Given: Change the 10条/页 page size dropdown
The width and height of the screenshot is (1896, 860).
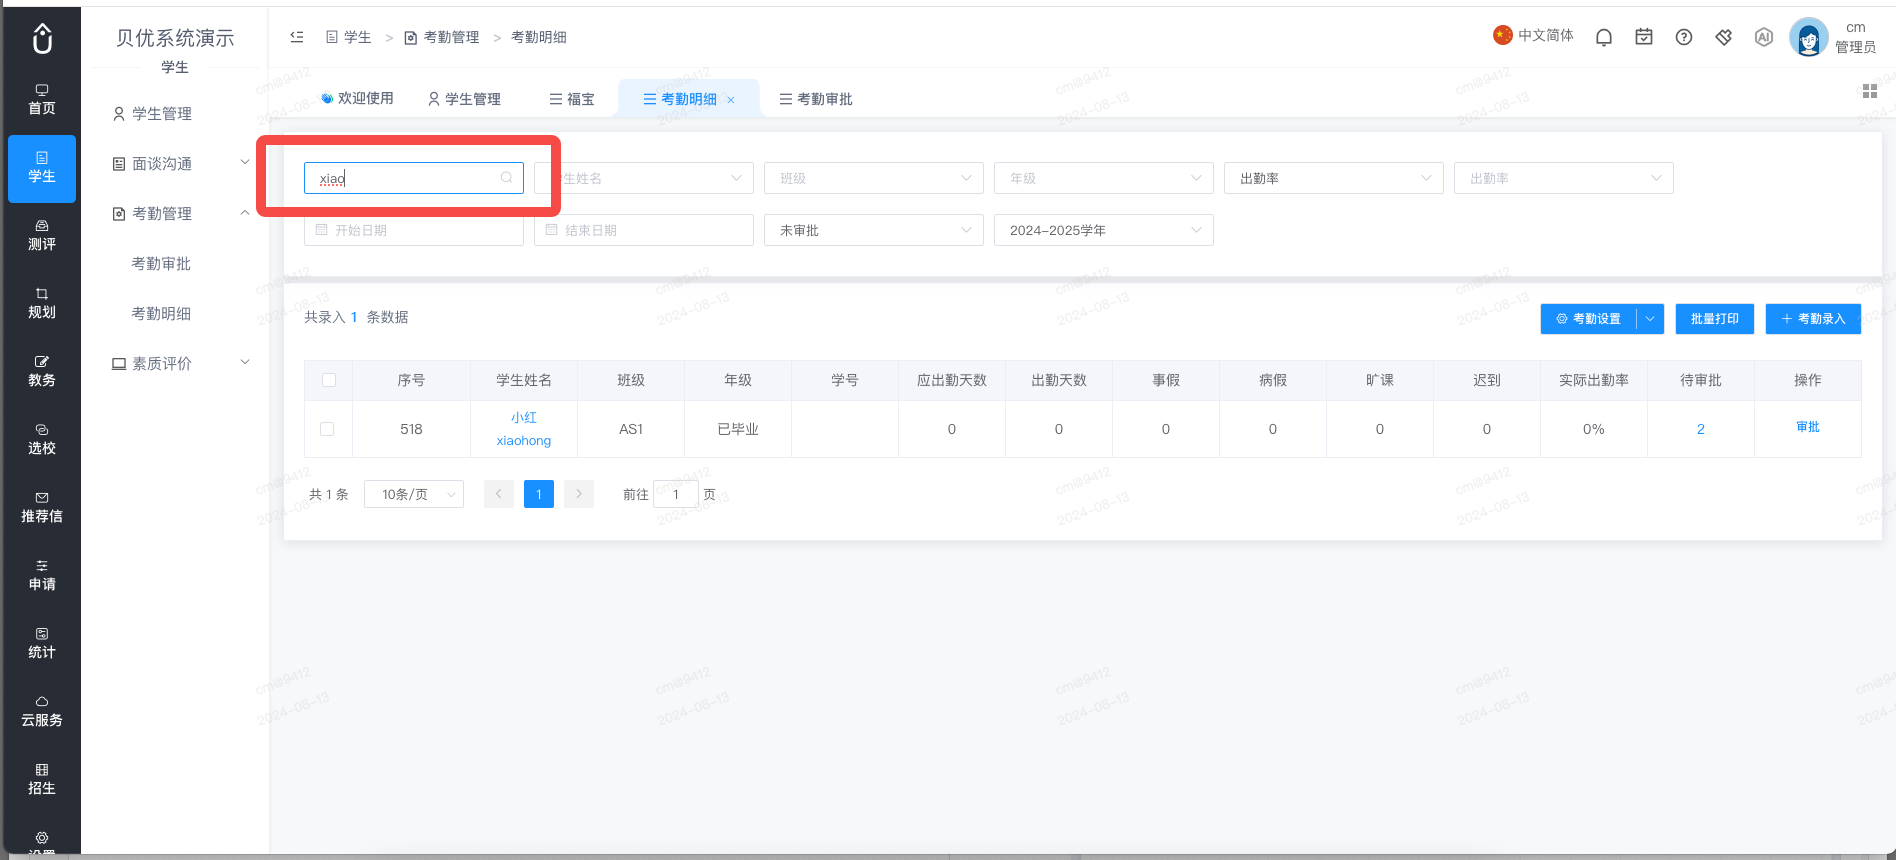Looking at the screenshot, I should click(414, 494).
